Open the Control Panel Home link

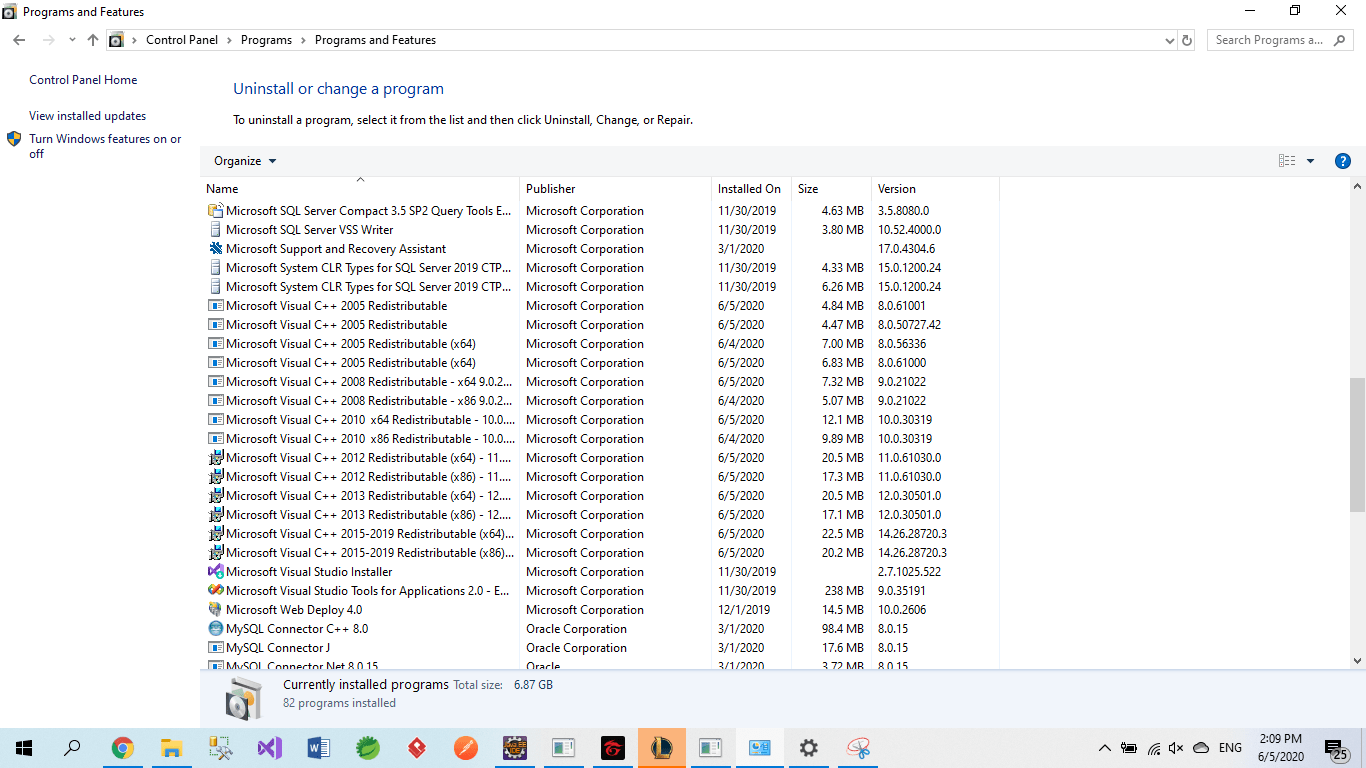83,80
